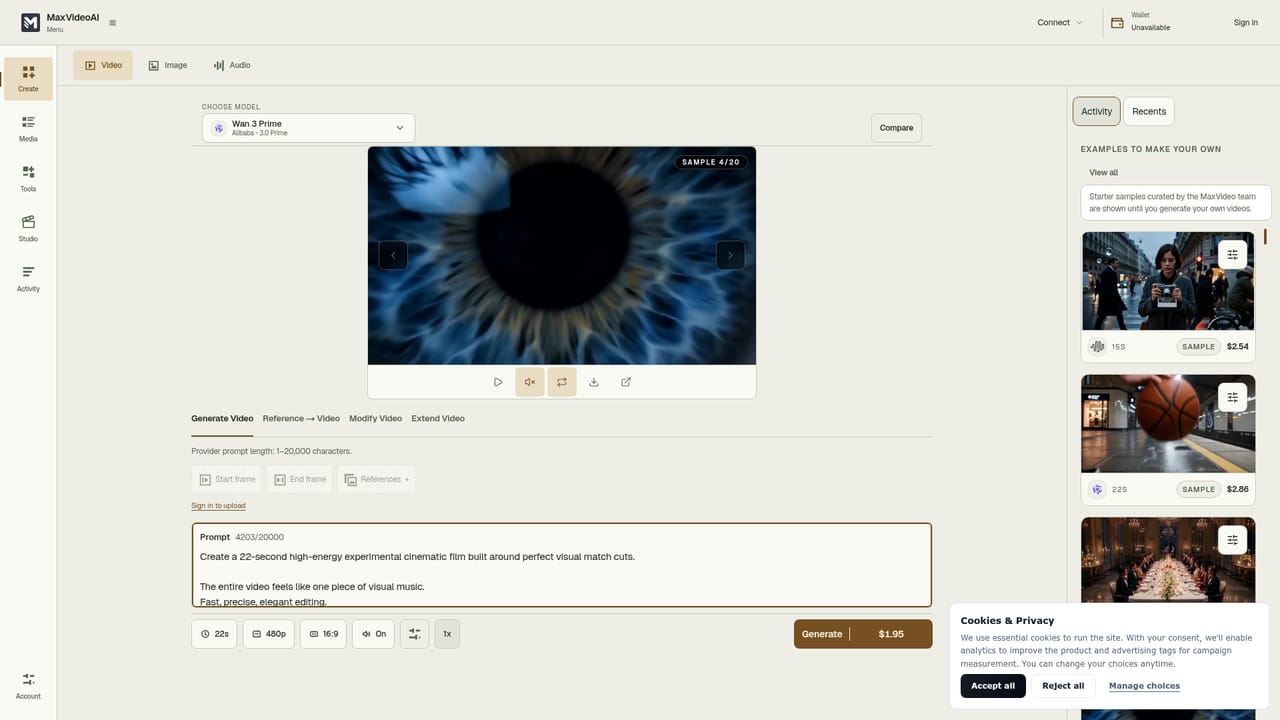Download the sample video

click(x=594, y=382)
